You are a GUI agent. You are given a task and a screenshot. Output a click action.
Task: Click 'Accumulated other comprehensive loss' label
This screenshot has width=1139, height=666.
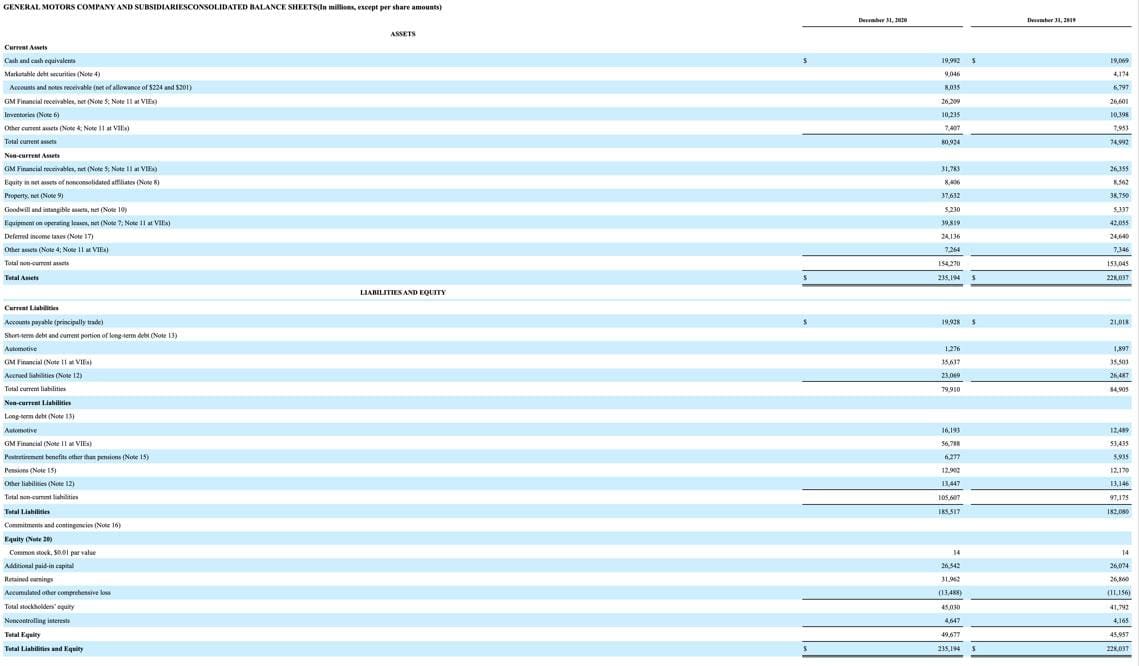pyautogui.click(x=57, y=593)
